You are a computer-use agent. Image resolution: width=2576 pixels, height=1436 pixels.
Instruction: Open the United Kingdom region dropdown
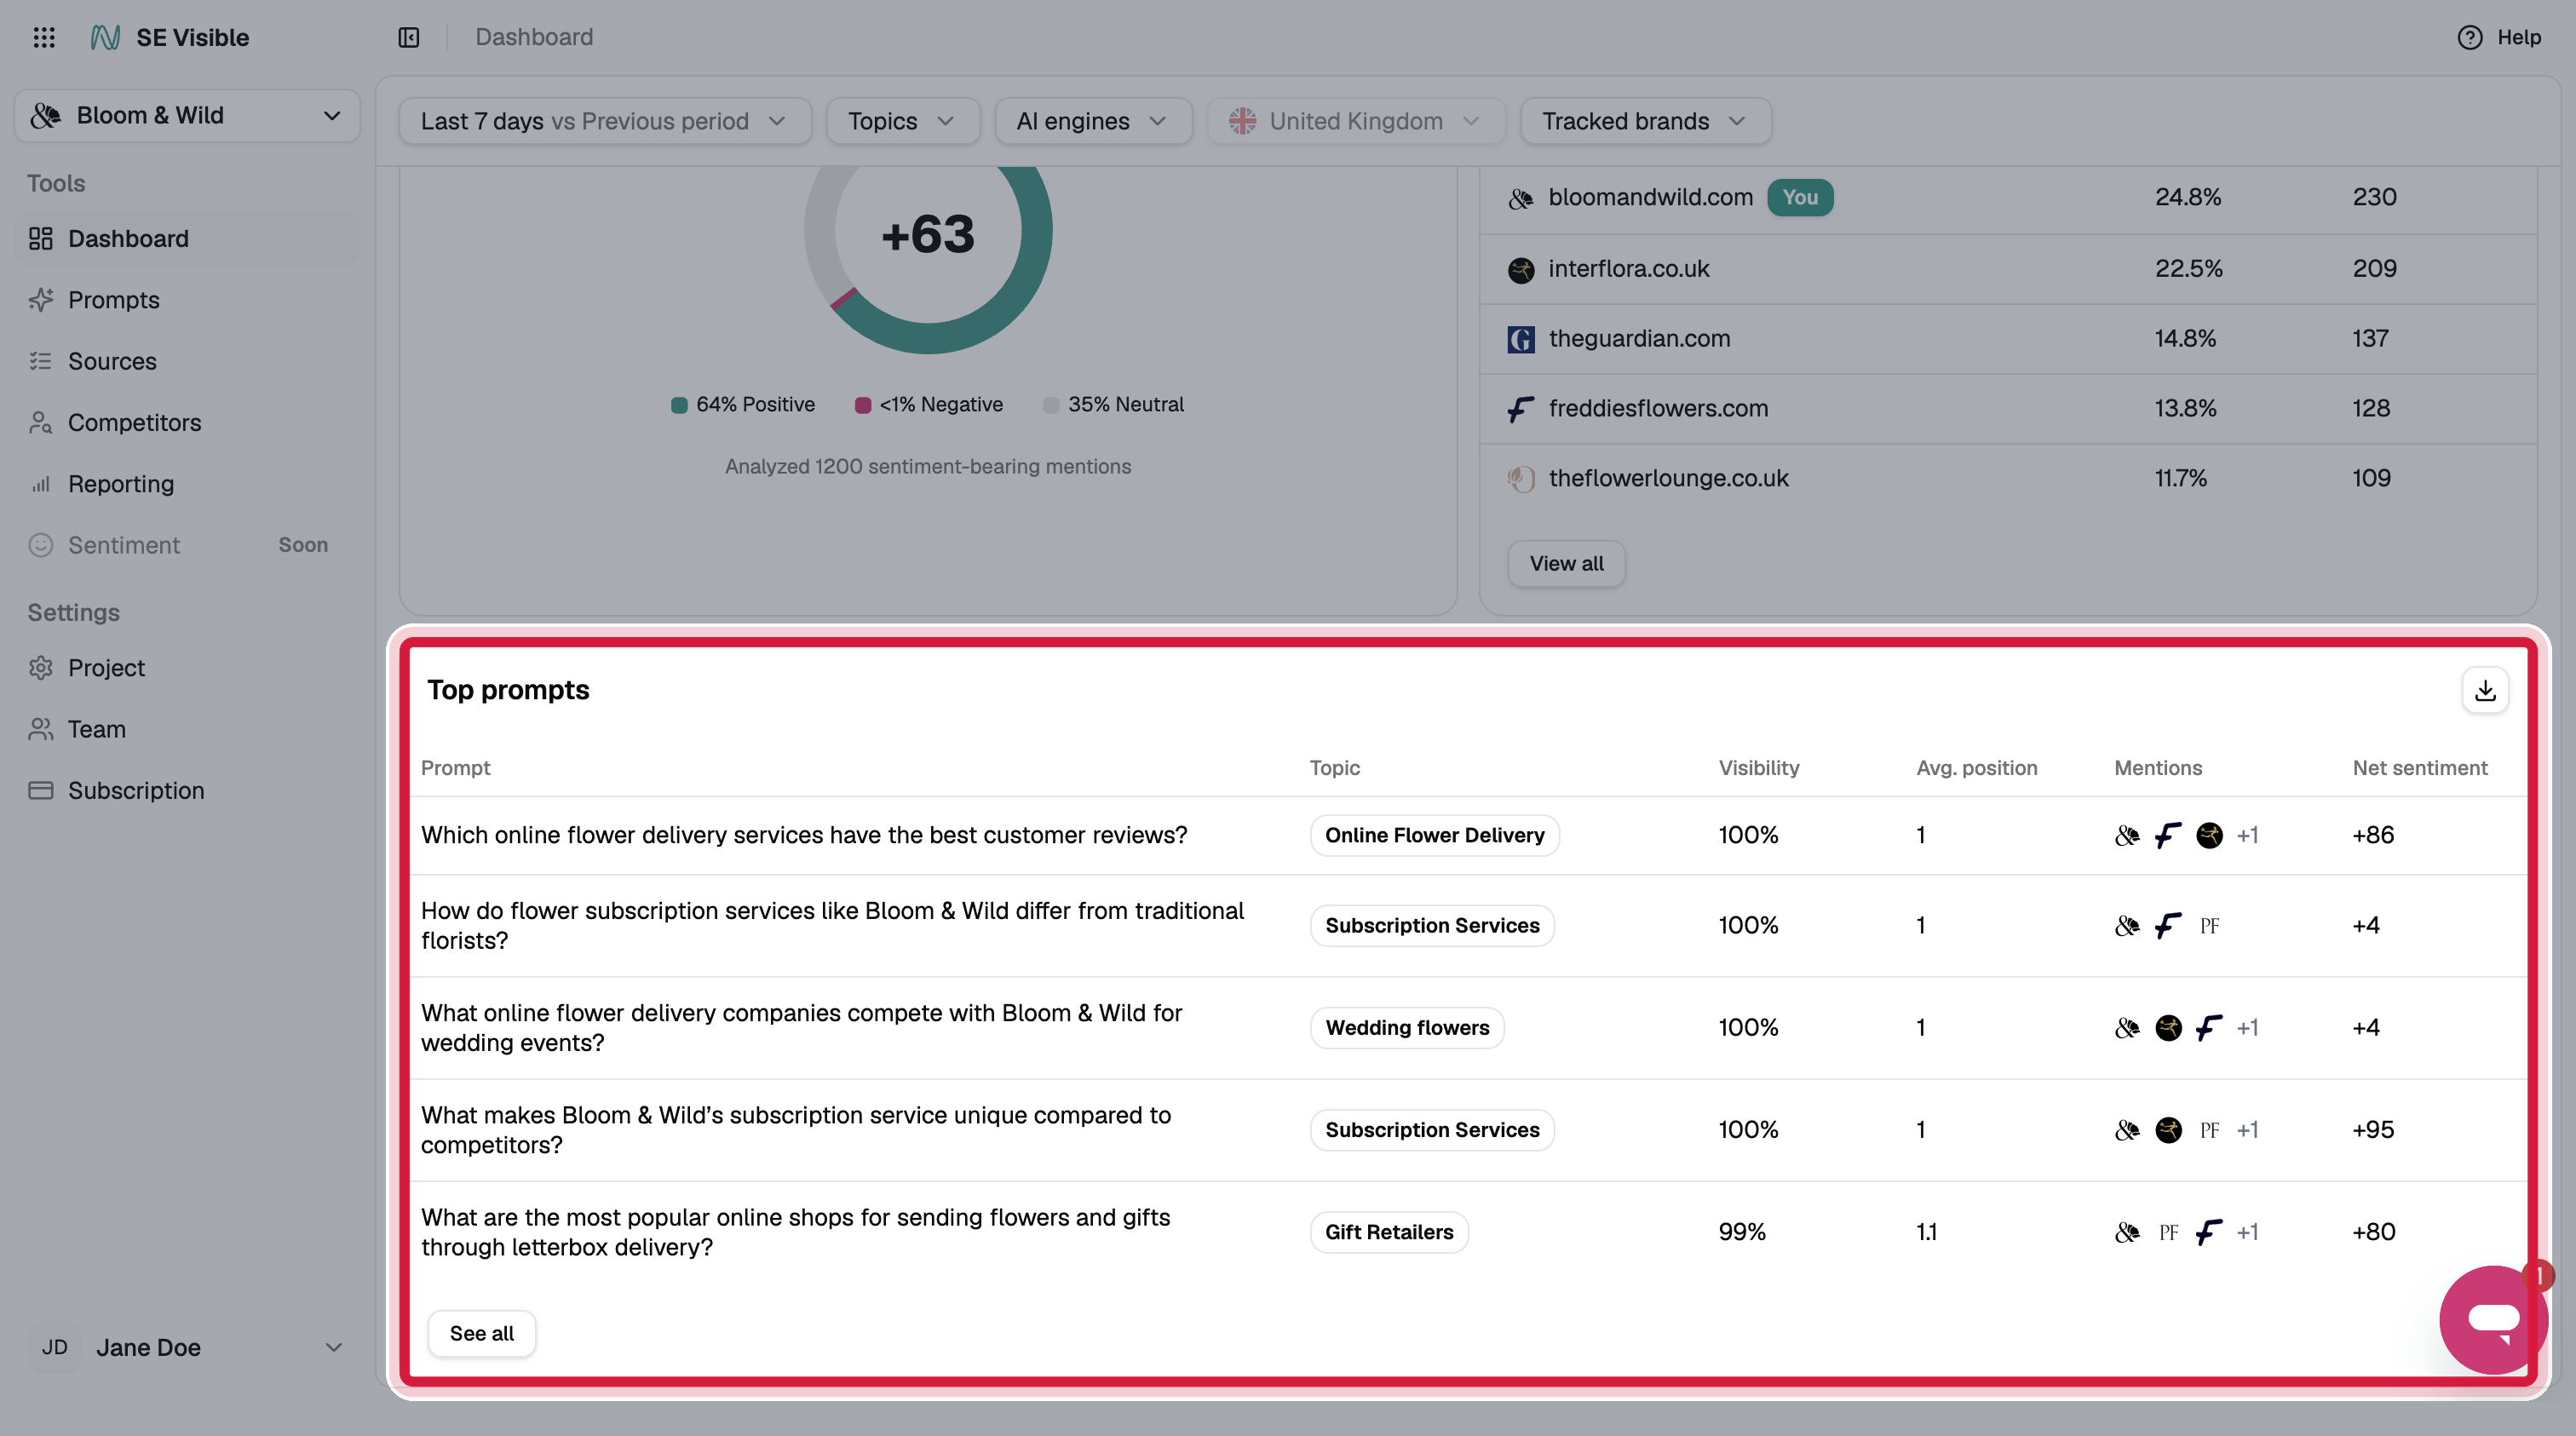coord(1356,121)
